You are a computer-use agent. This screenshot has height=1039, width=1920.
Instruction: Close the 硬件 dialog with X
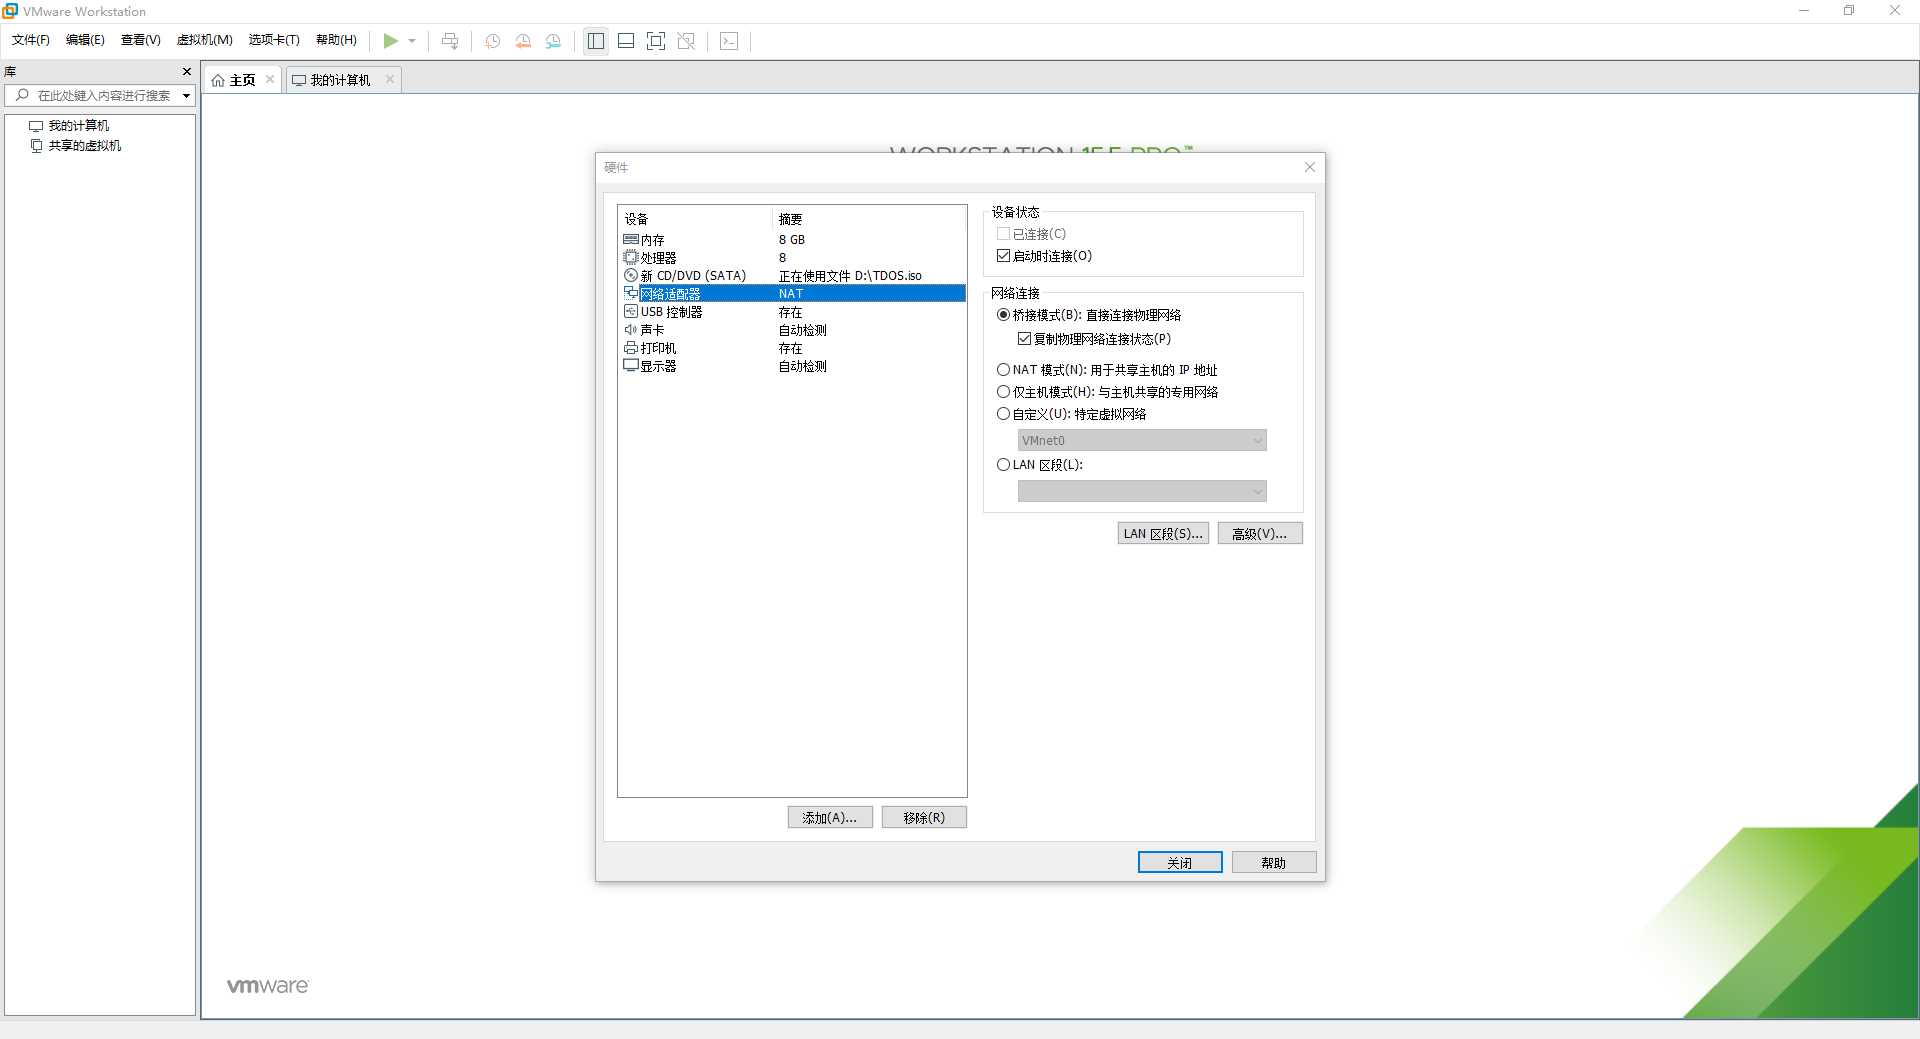1310,167
